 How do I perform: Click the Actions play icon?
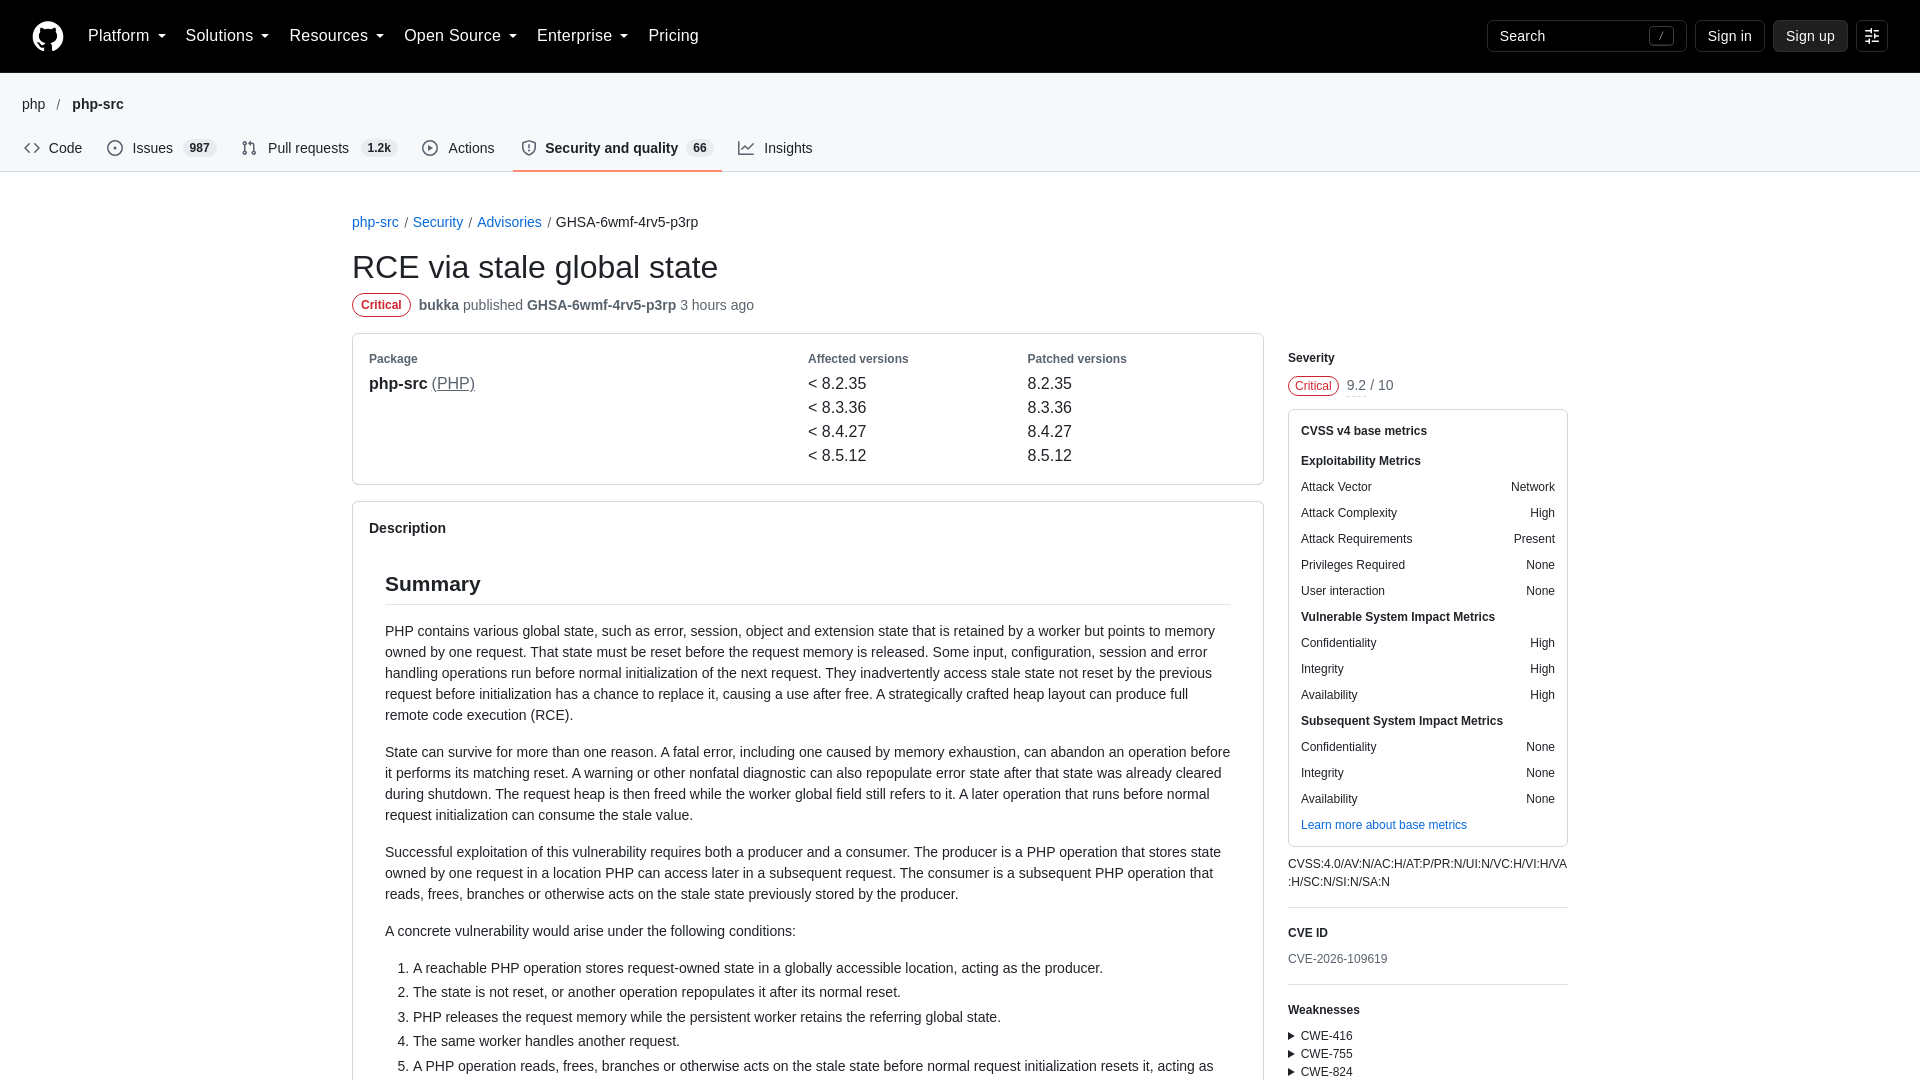(430, 148)
